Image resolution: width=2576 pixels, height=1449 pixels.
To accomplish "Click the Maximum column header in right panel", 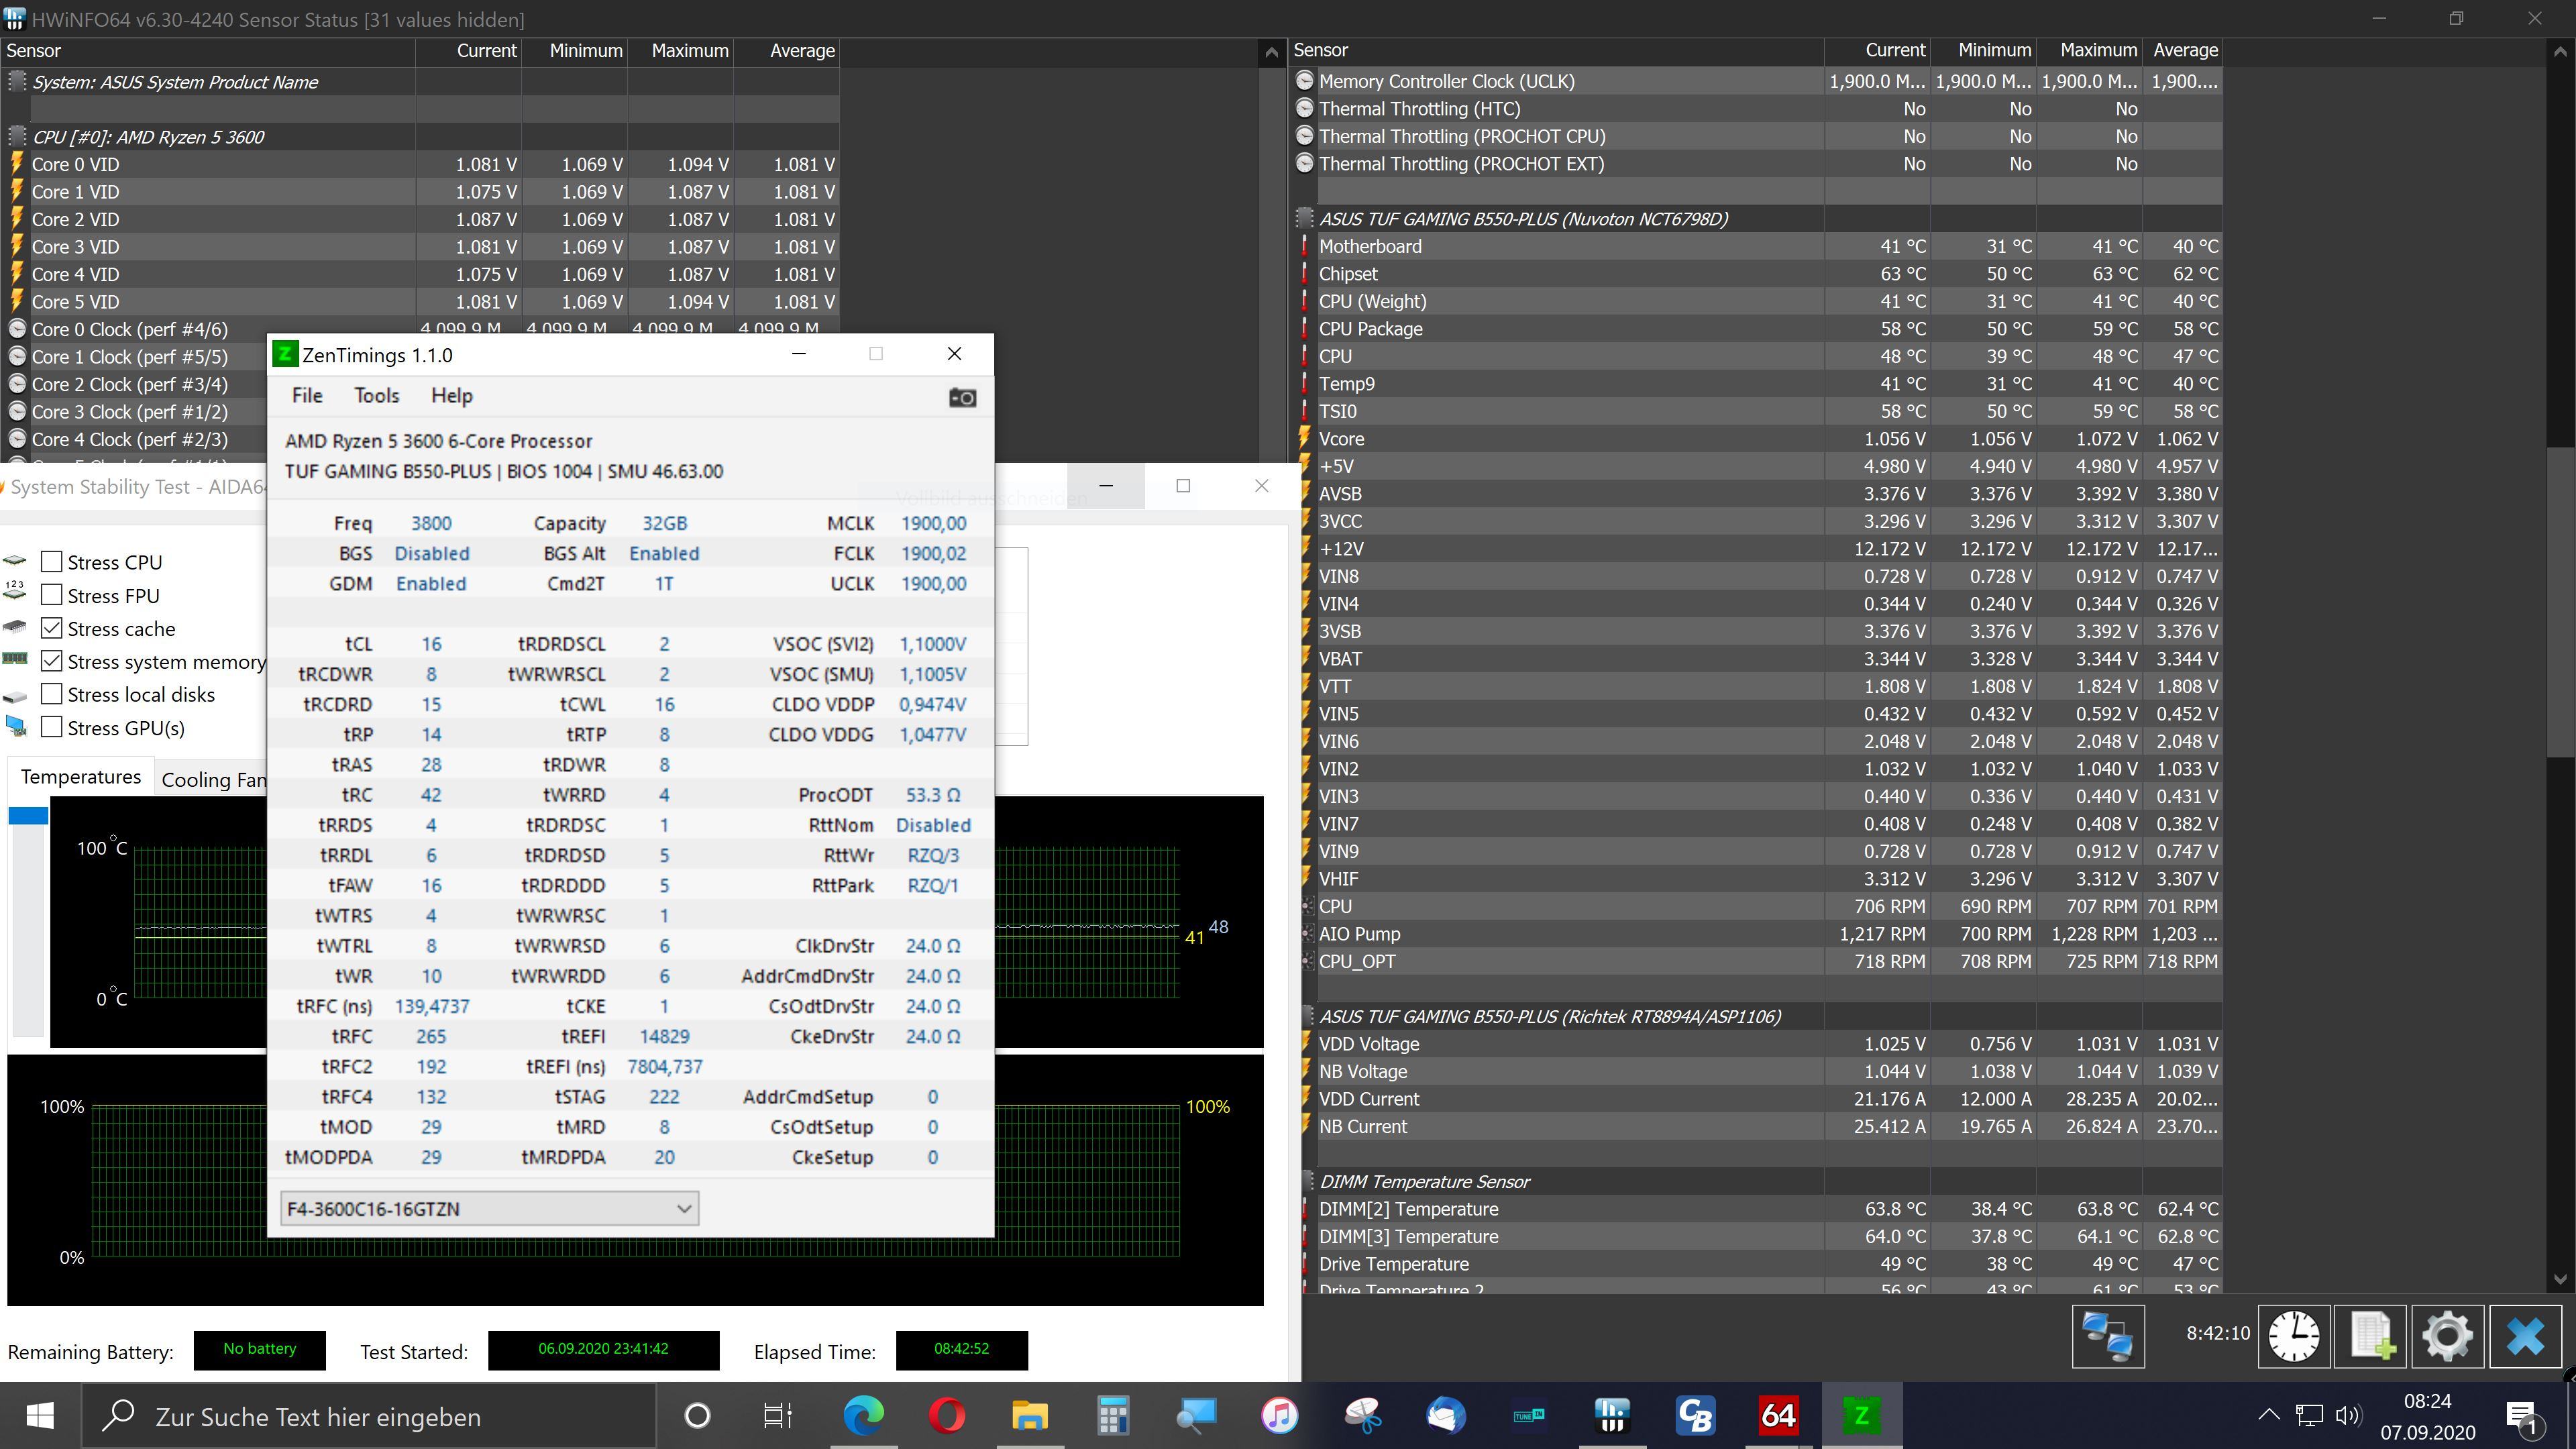I will coord(2089,50).
